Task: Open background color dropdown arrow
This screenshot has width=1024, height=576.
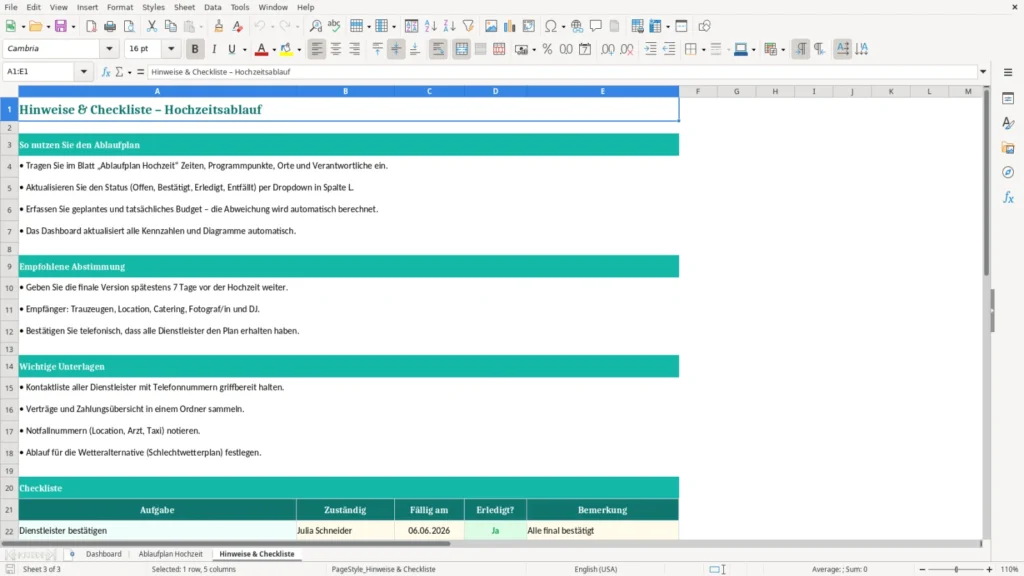Action: (x=754, y=50)
